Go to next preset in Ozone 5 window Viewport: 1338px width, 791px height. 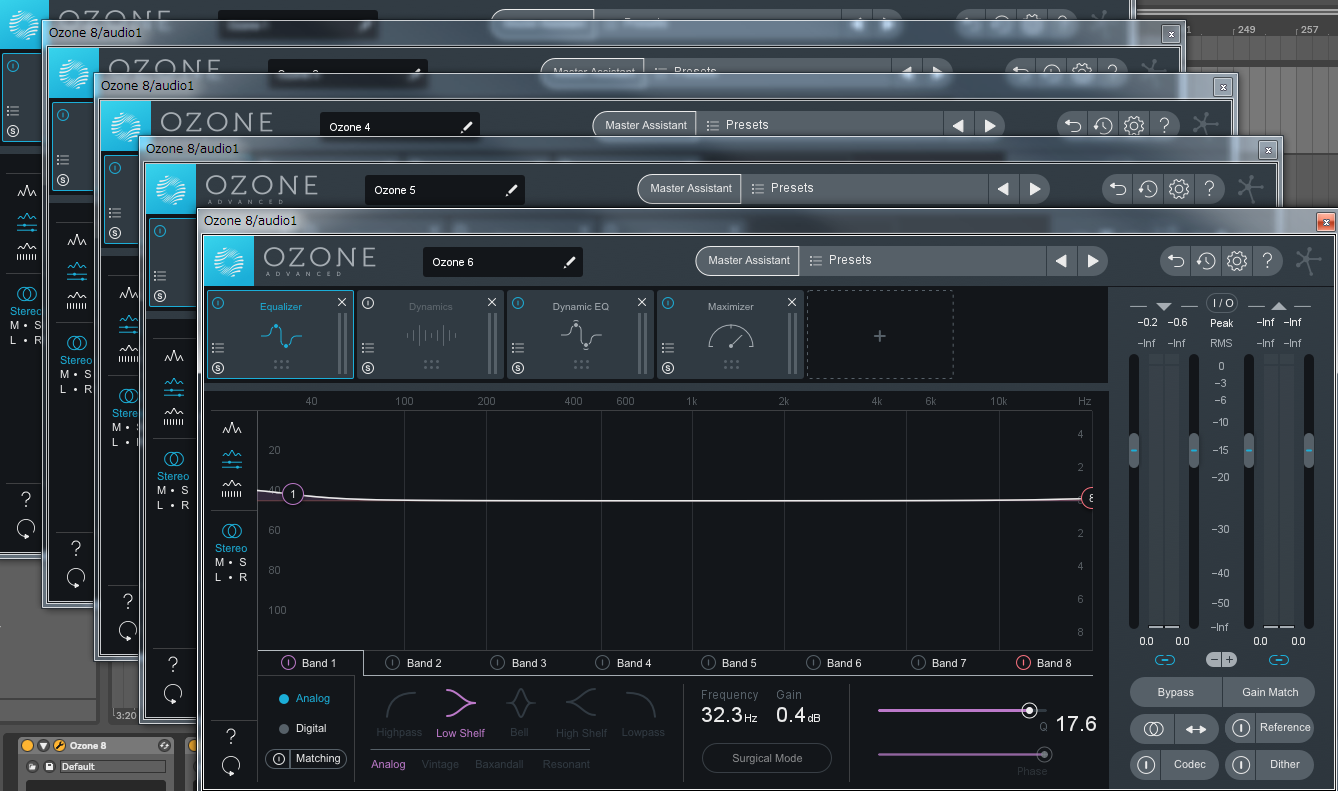[x=1035, y=189]
